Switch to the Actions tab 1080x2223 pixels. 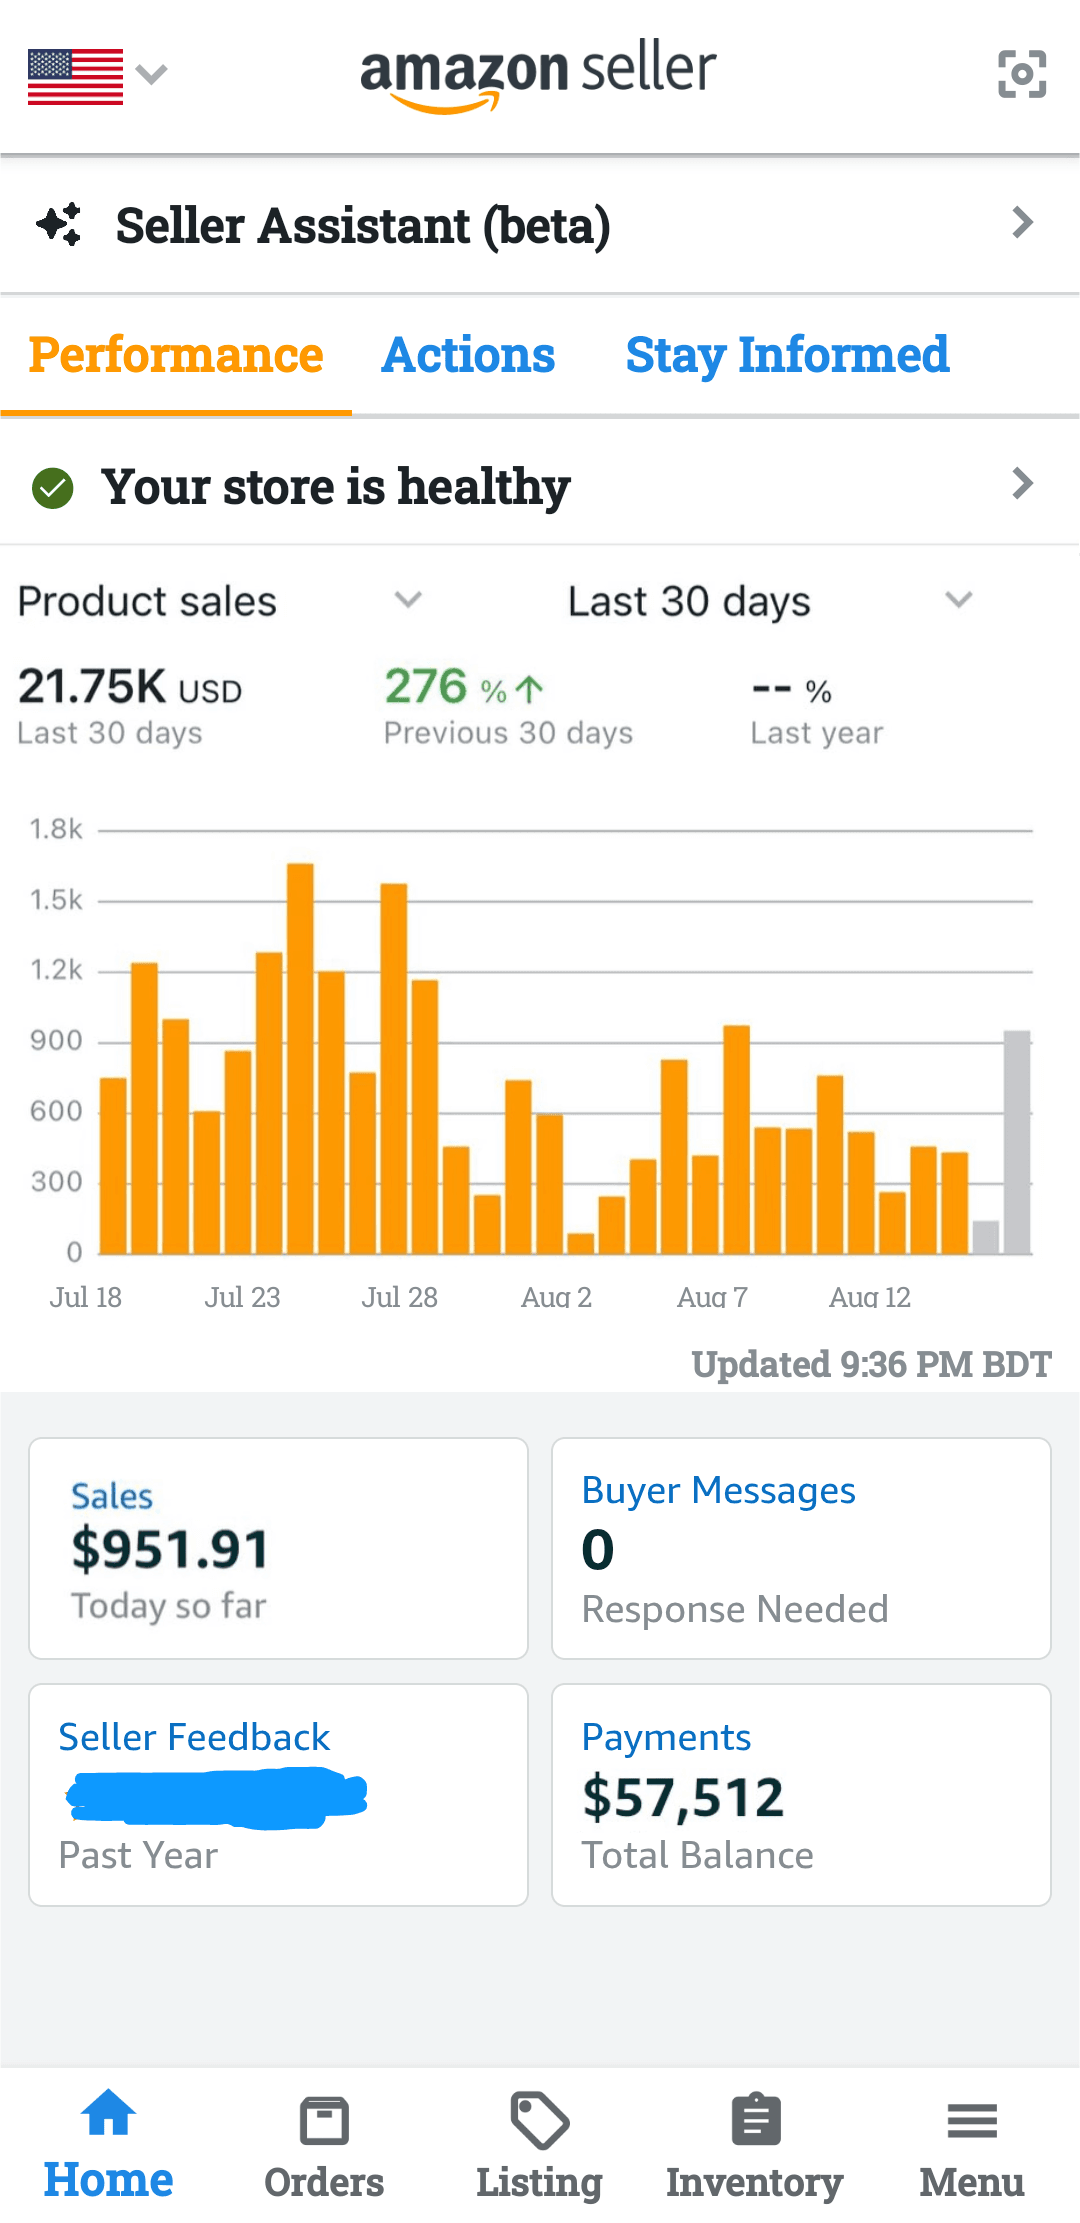point(468,355)
